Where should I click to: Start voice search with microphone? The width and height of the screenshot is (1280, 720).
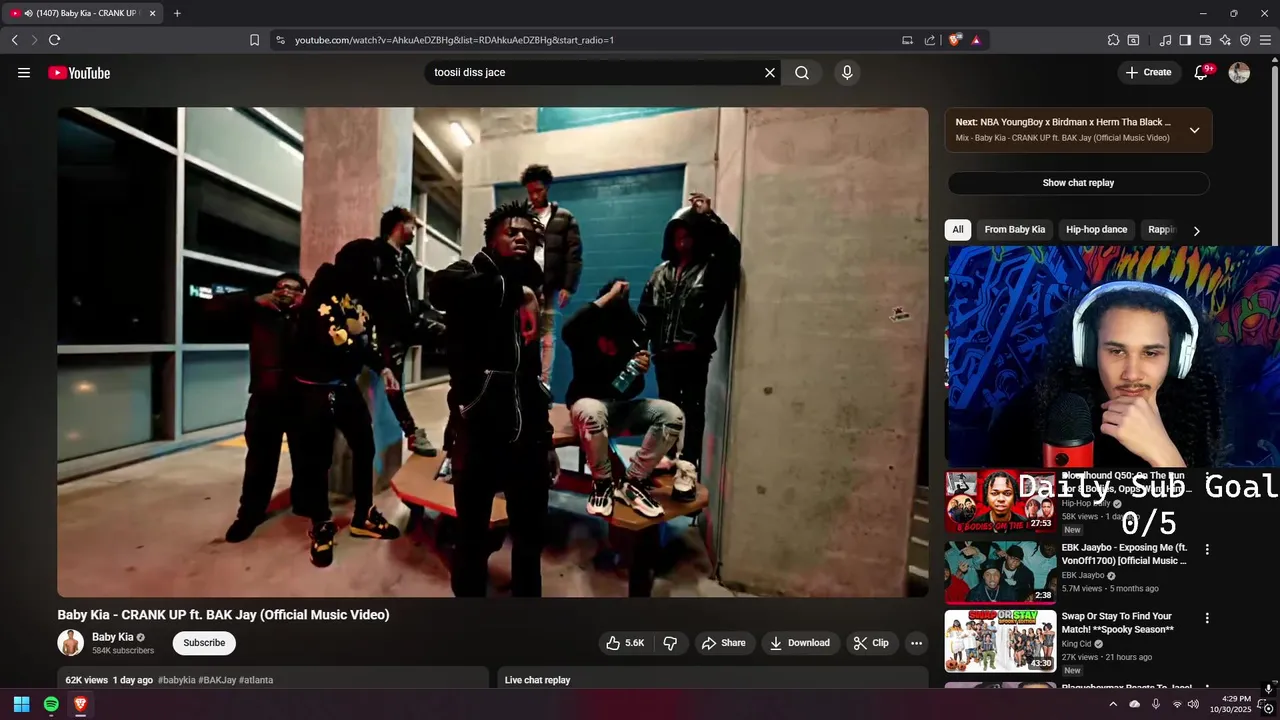pos(847,72)
